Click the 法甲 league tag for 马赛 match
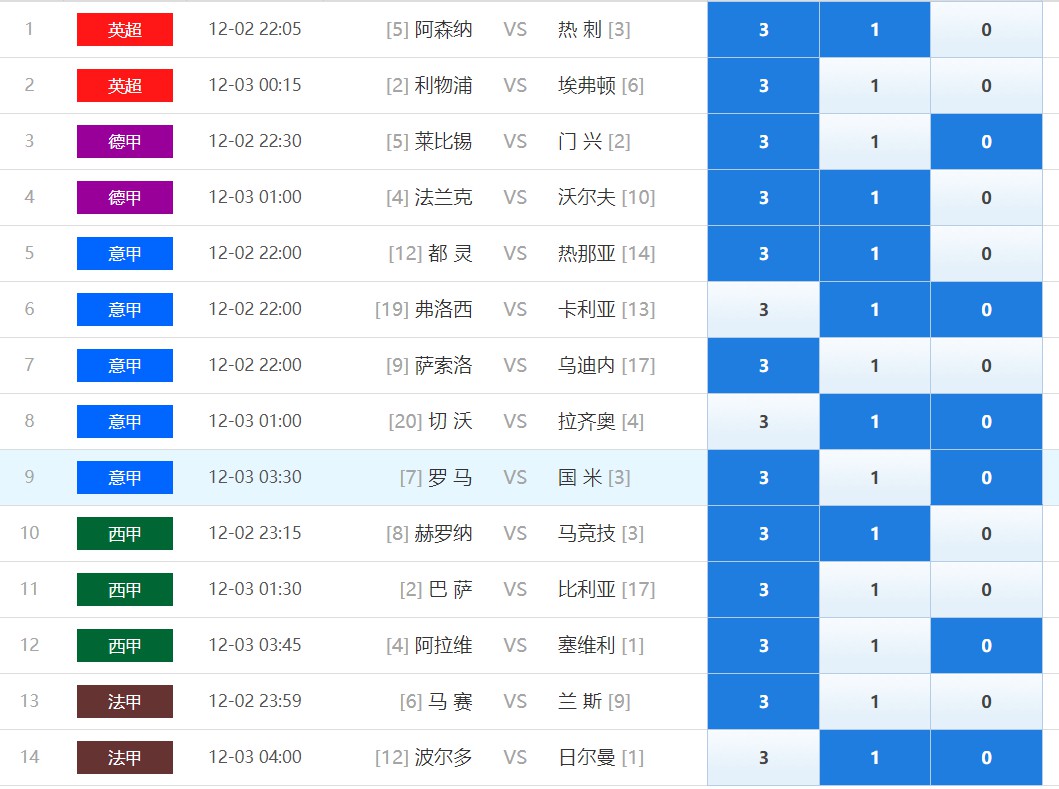Viewport: 1059px width, 789px height. click(x=125, y=702)
